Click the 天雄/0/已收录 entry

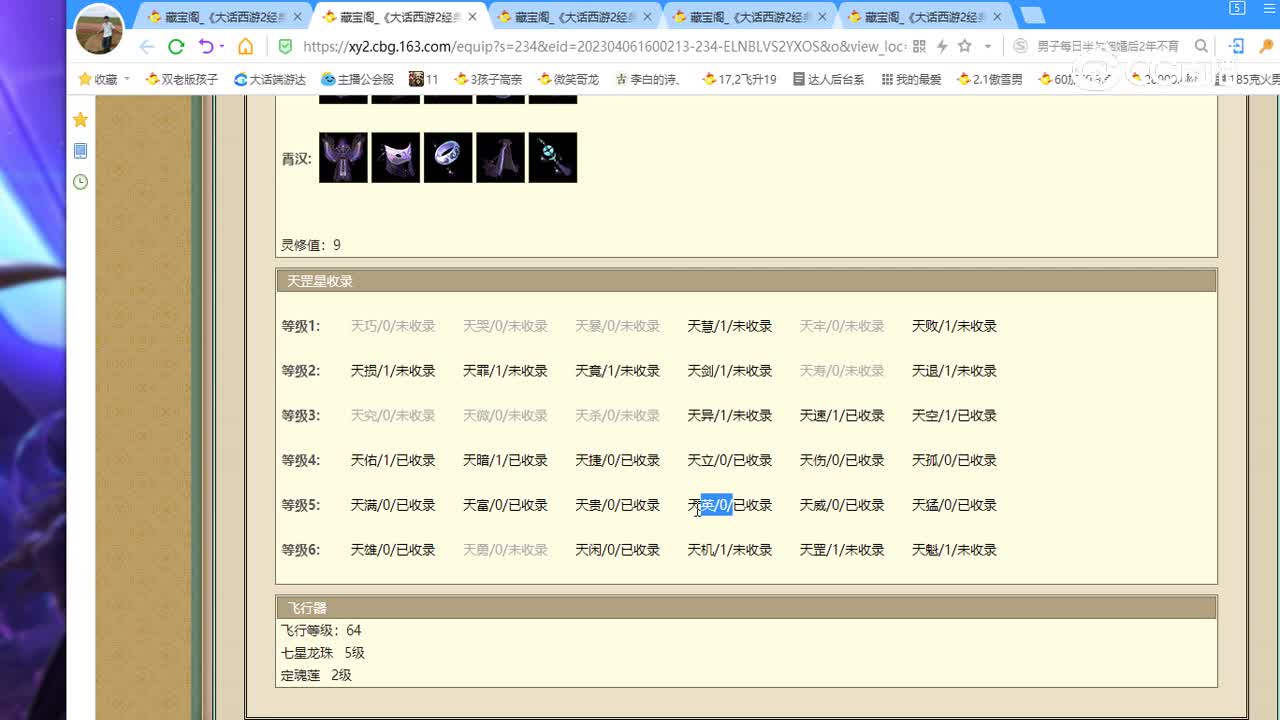point(393,550)
